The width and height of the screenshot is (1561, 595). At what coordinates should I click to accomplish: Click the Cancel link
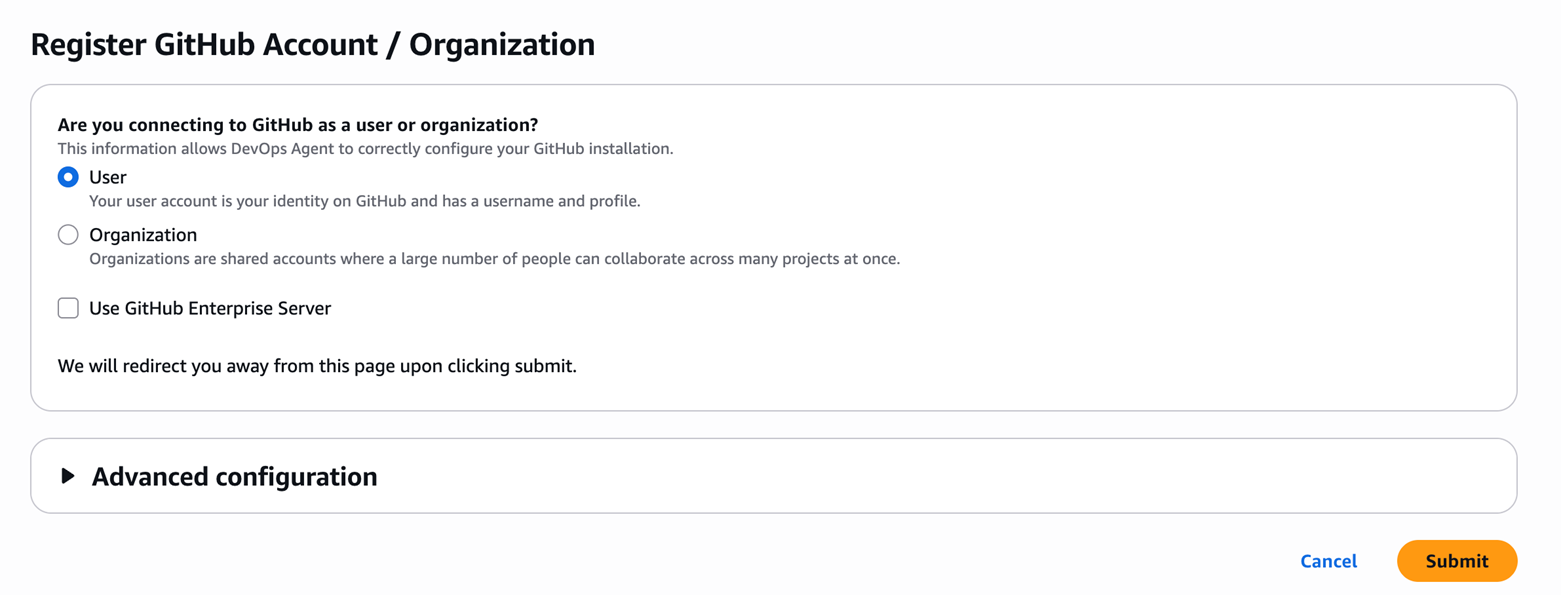tap(1328, 561)
